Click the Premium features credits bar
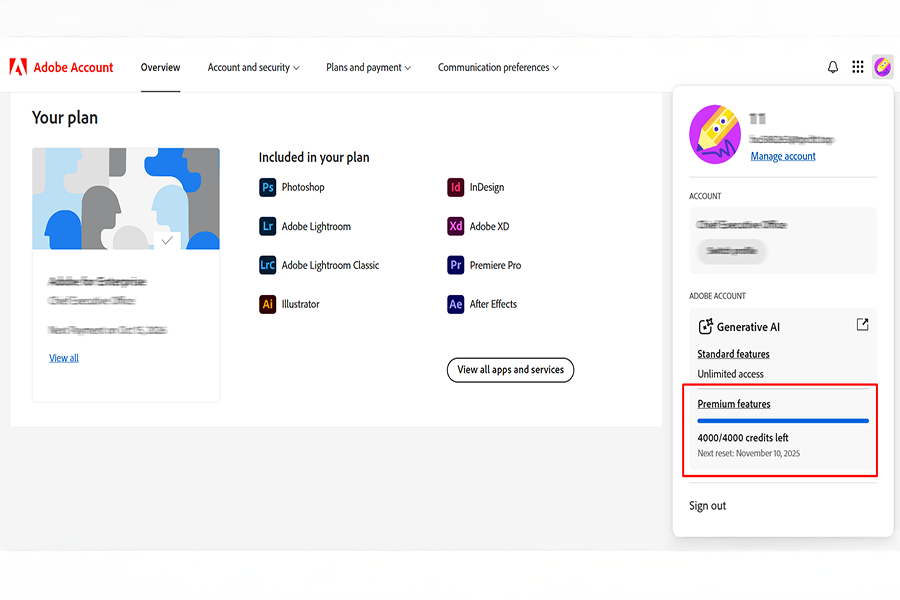Viewport: 900px width, 600px height. coord(783,421)
